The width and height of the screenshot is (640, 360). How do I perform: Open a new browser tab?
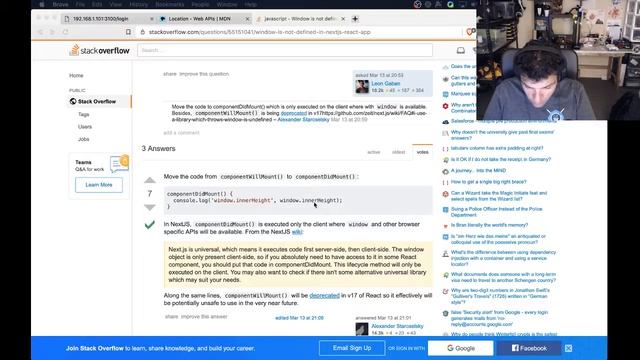pos(355,19)
